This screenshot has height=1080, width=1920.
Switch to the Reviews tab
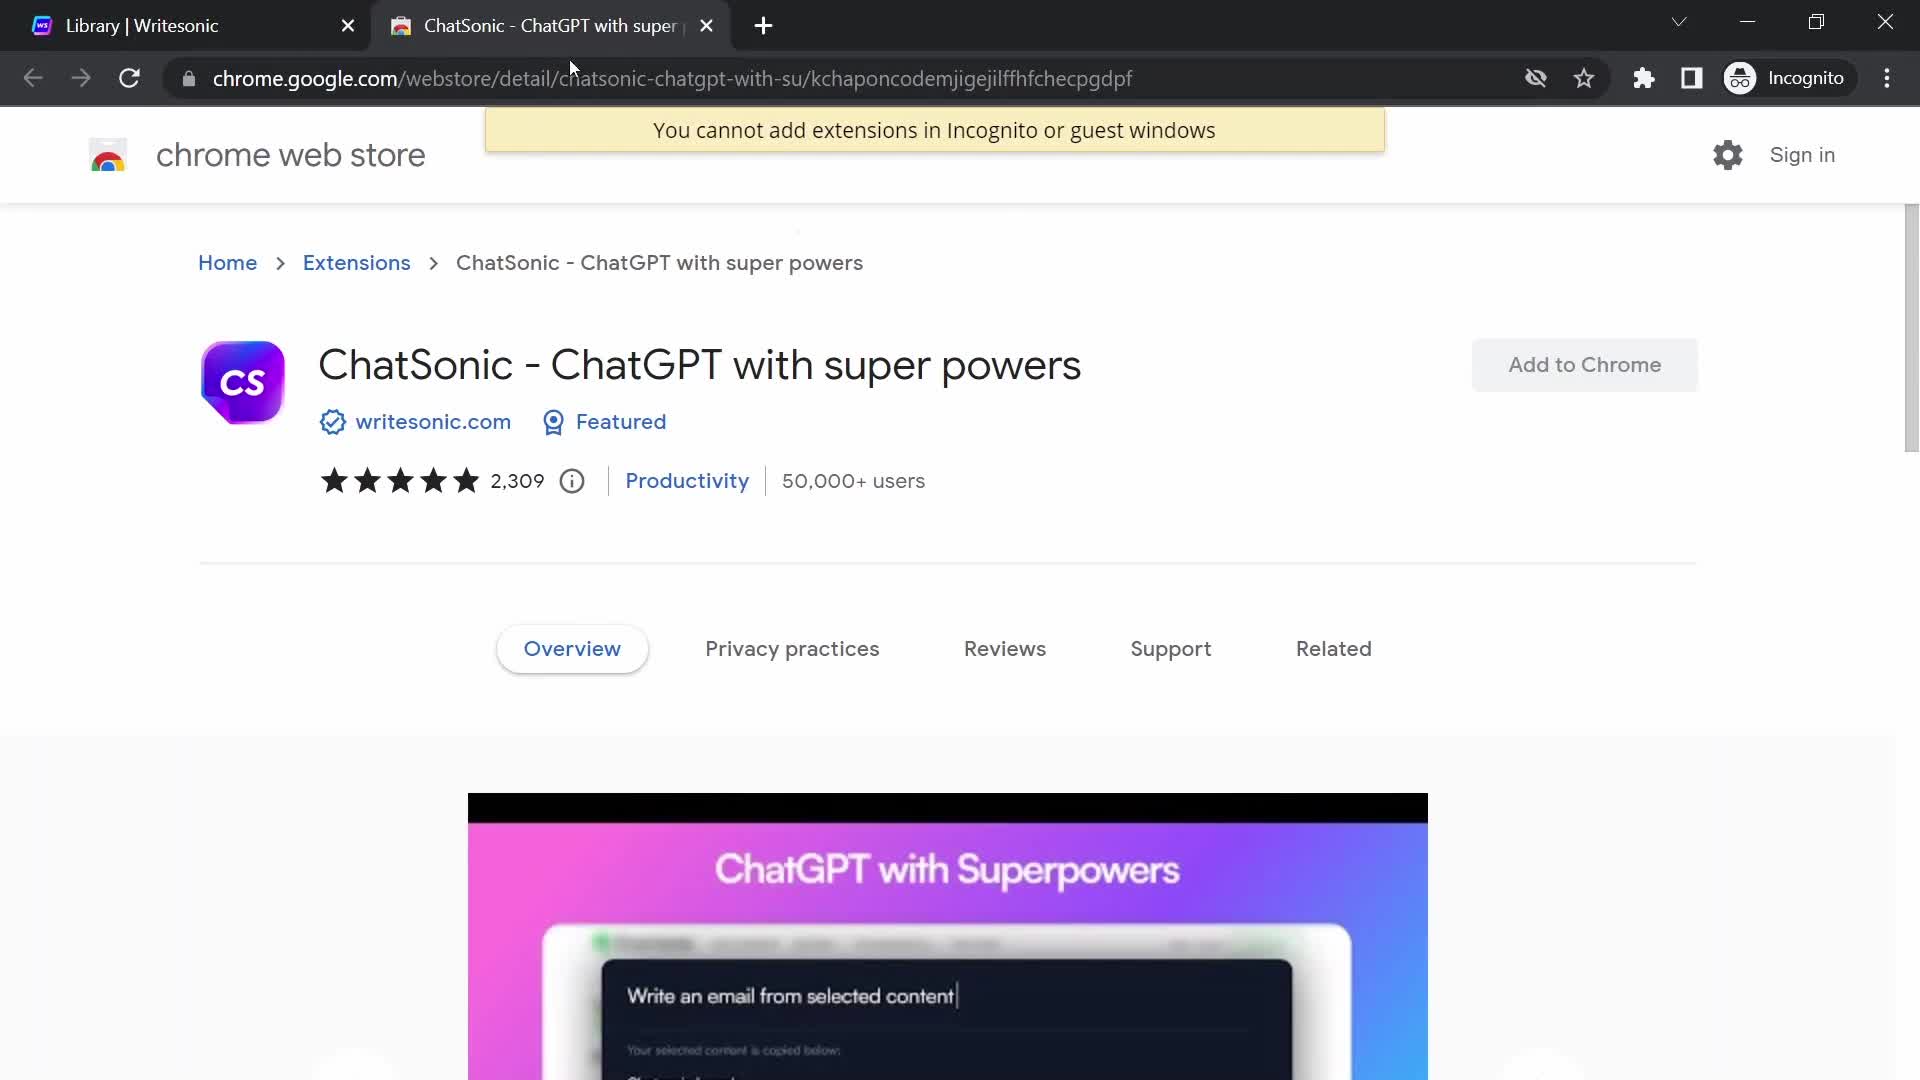(1005, 649)
